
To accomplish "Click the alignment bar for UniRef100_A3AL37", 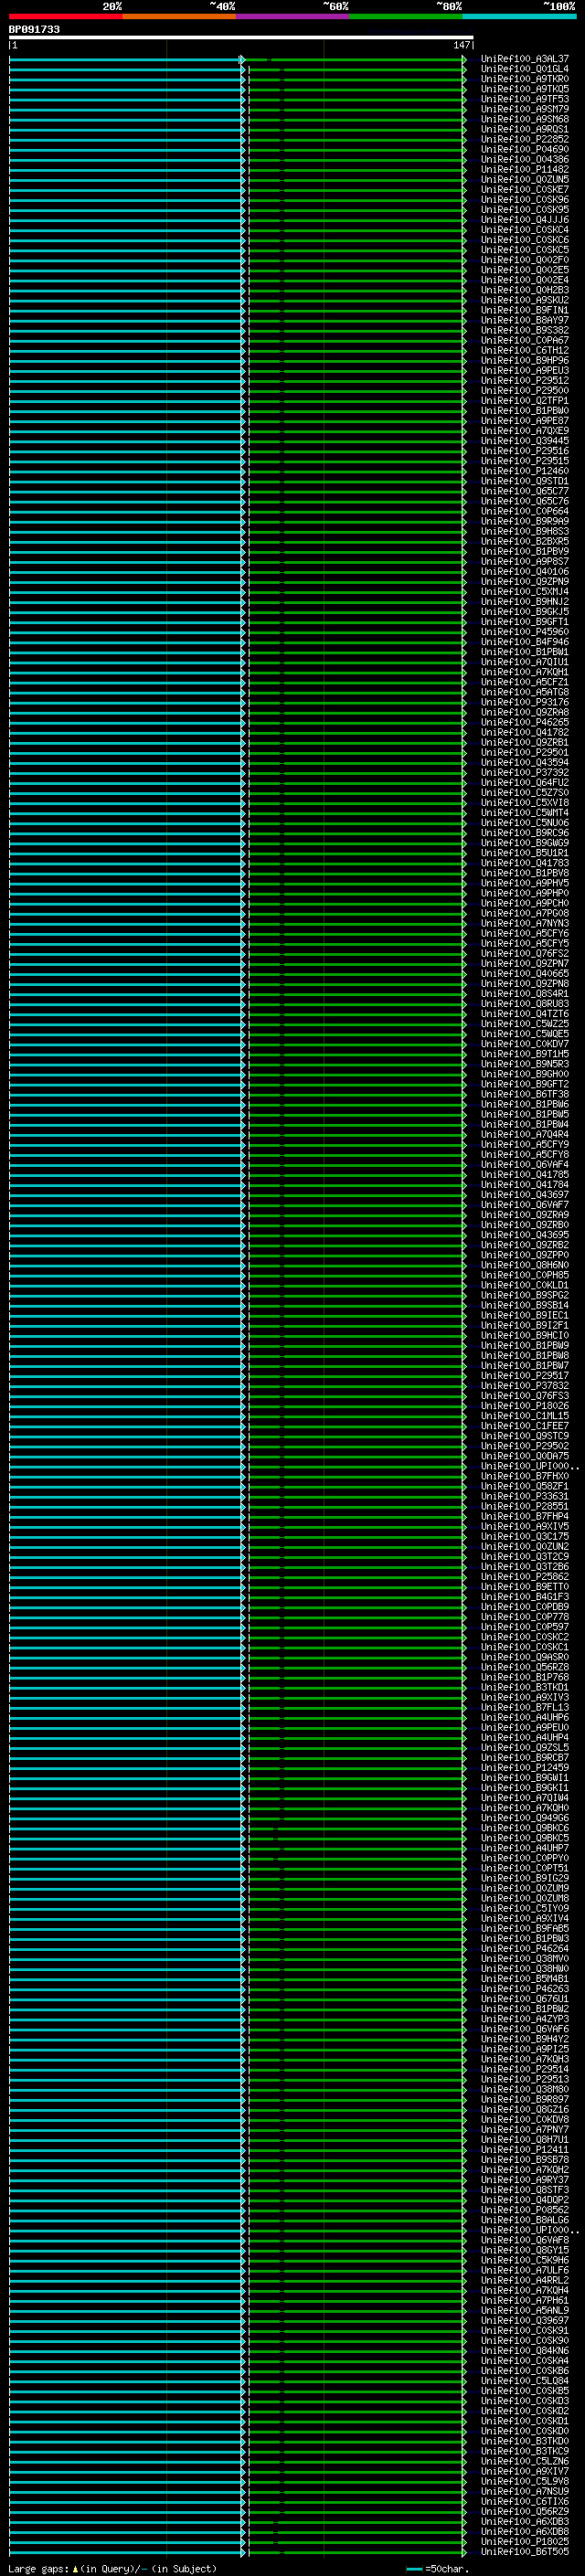I will pyautogui.click(x=238, y=59).
